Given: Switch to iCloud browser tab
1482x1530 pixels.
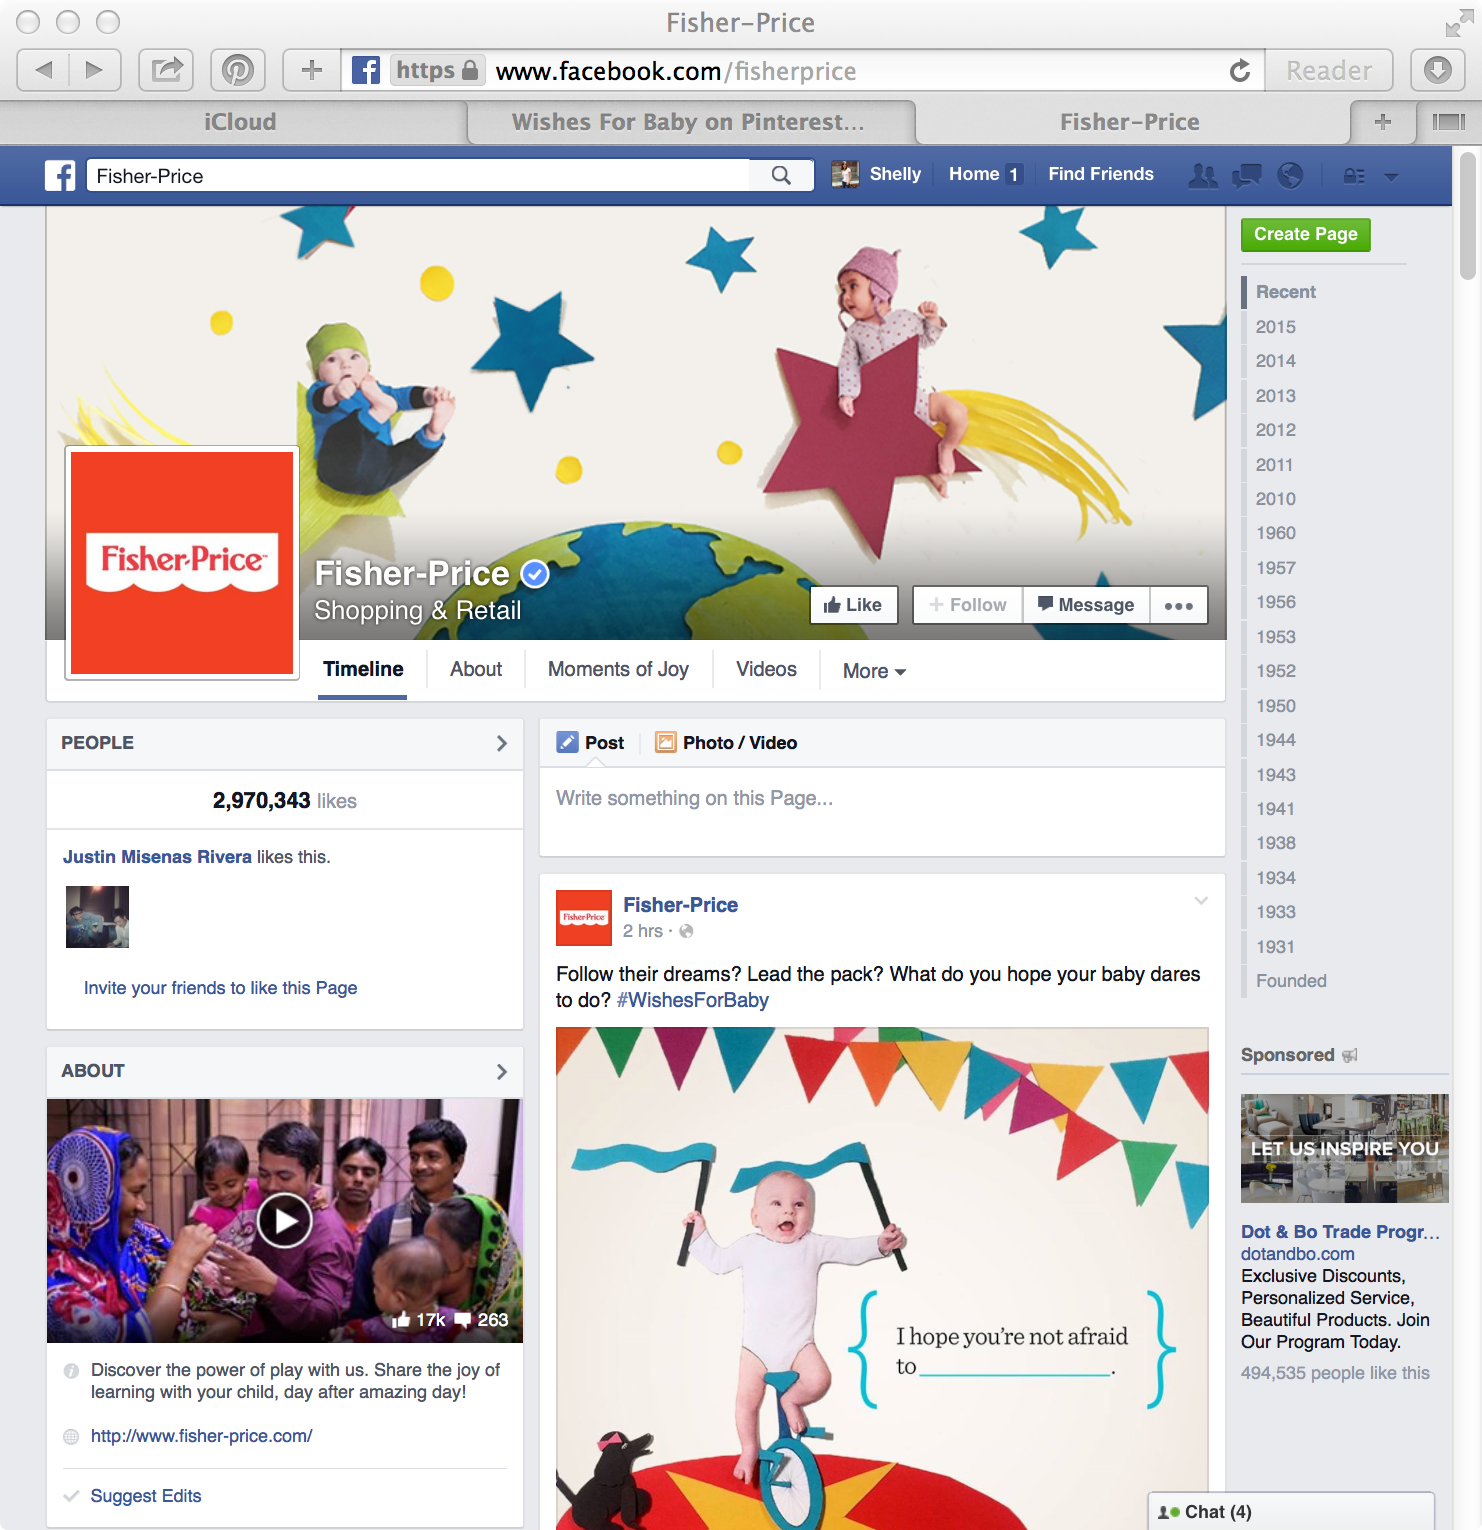Looking at the screenshot, I should click(x=240, y=122).
